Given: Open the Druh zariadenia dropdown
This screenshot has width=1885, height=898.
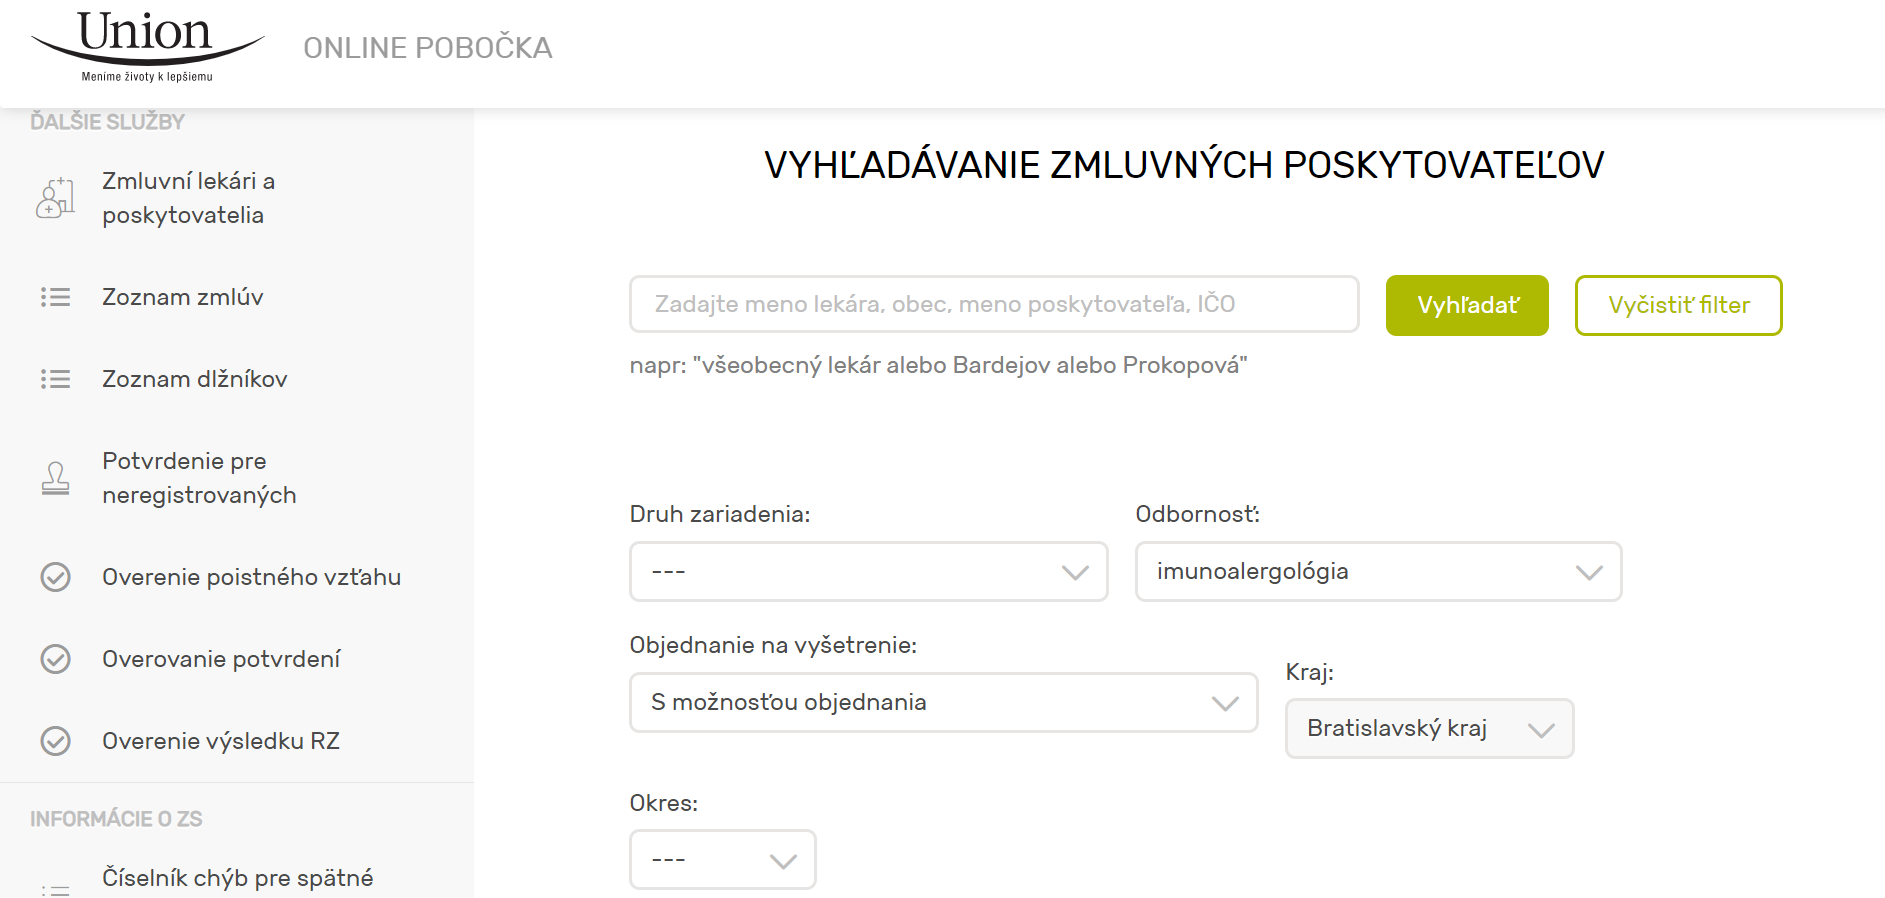Looking at the screenshot, I should pos(868,572).
